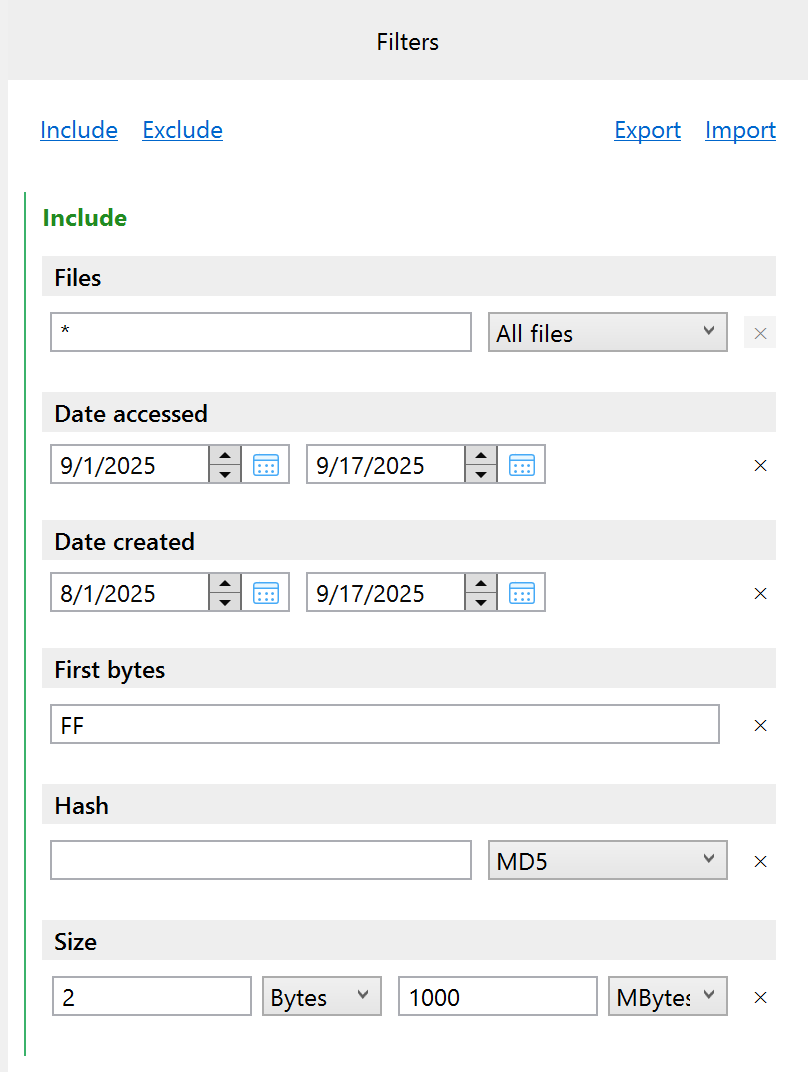Viewport: 808px width, 1072px height.
Task: Remove the Date accessed filter
Action: (760, 465)
